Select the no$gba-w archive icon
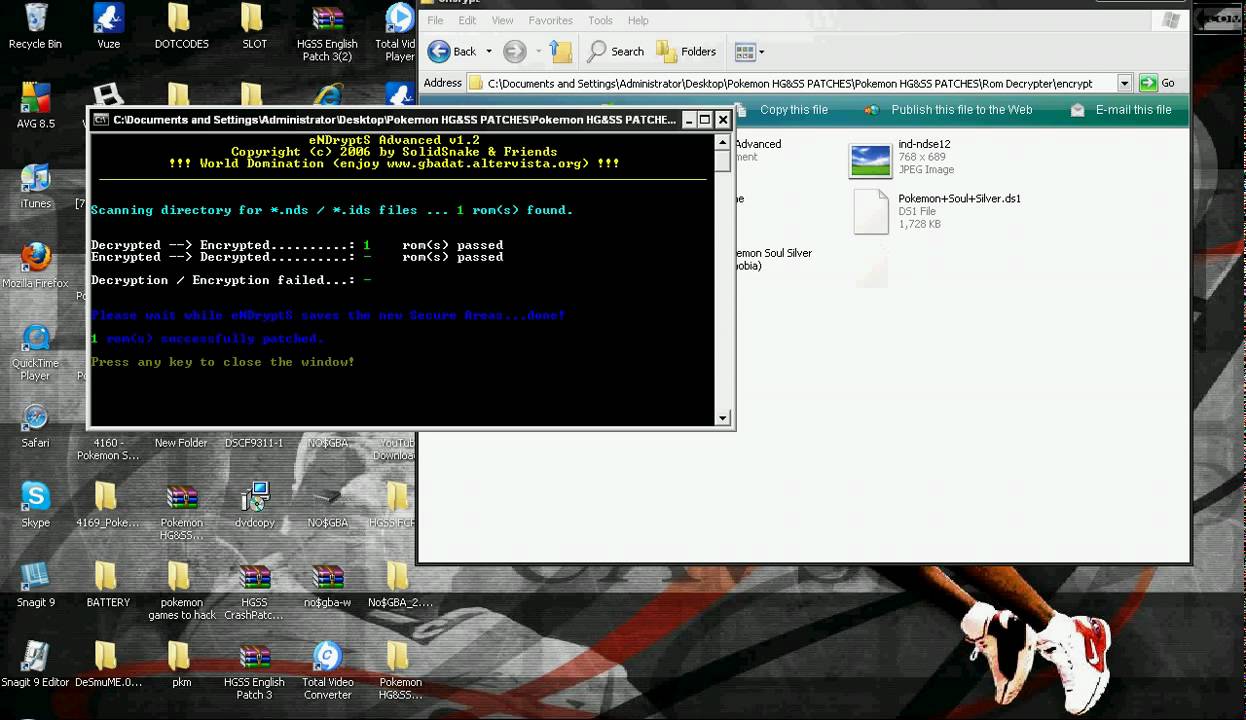 pos(327,585)
